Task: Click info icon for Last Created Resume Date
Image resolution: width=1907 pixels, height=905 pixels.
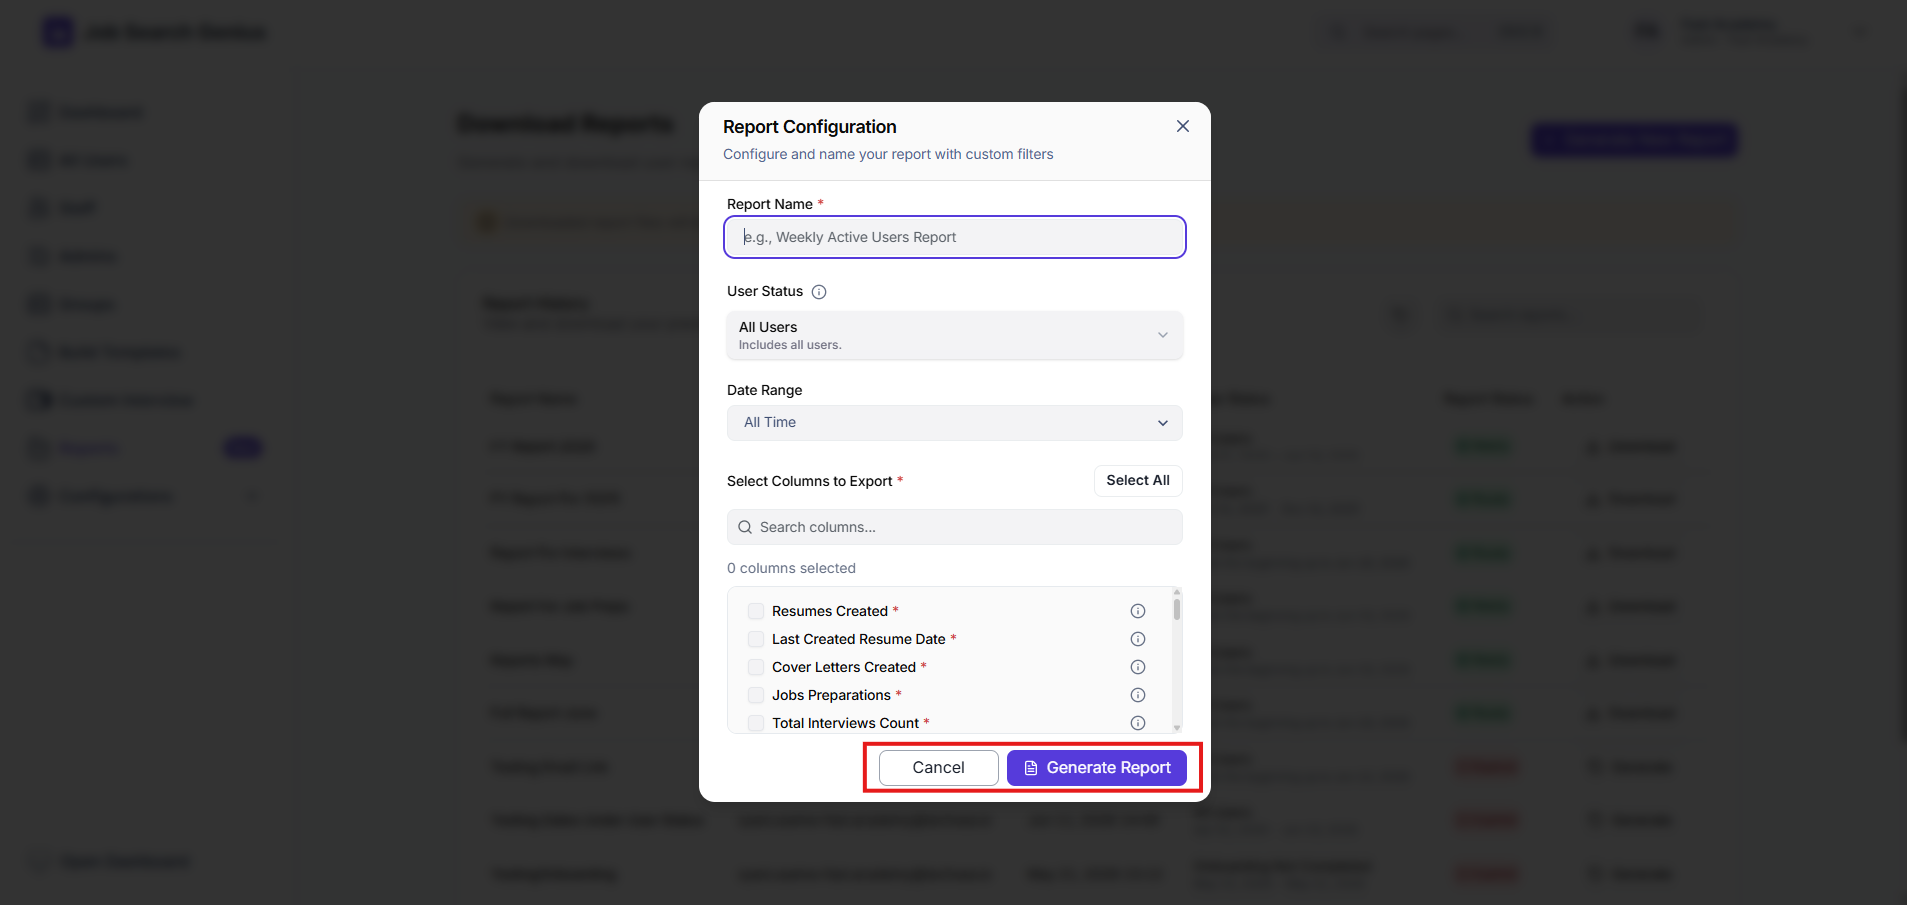Action: pyautogui.click(x=1138, y=639)
